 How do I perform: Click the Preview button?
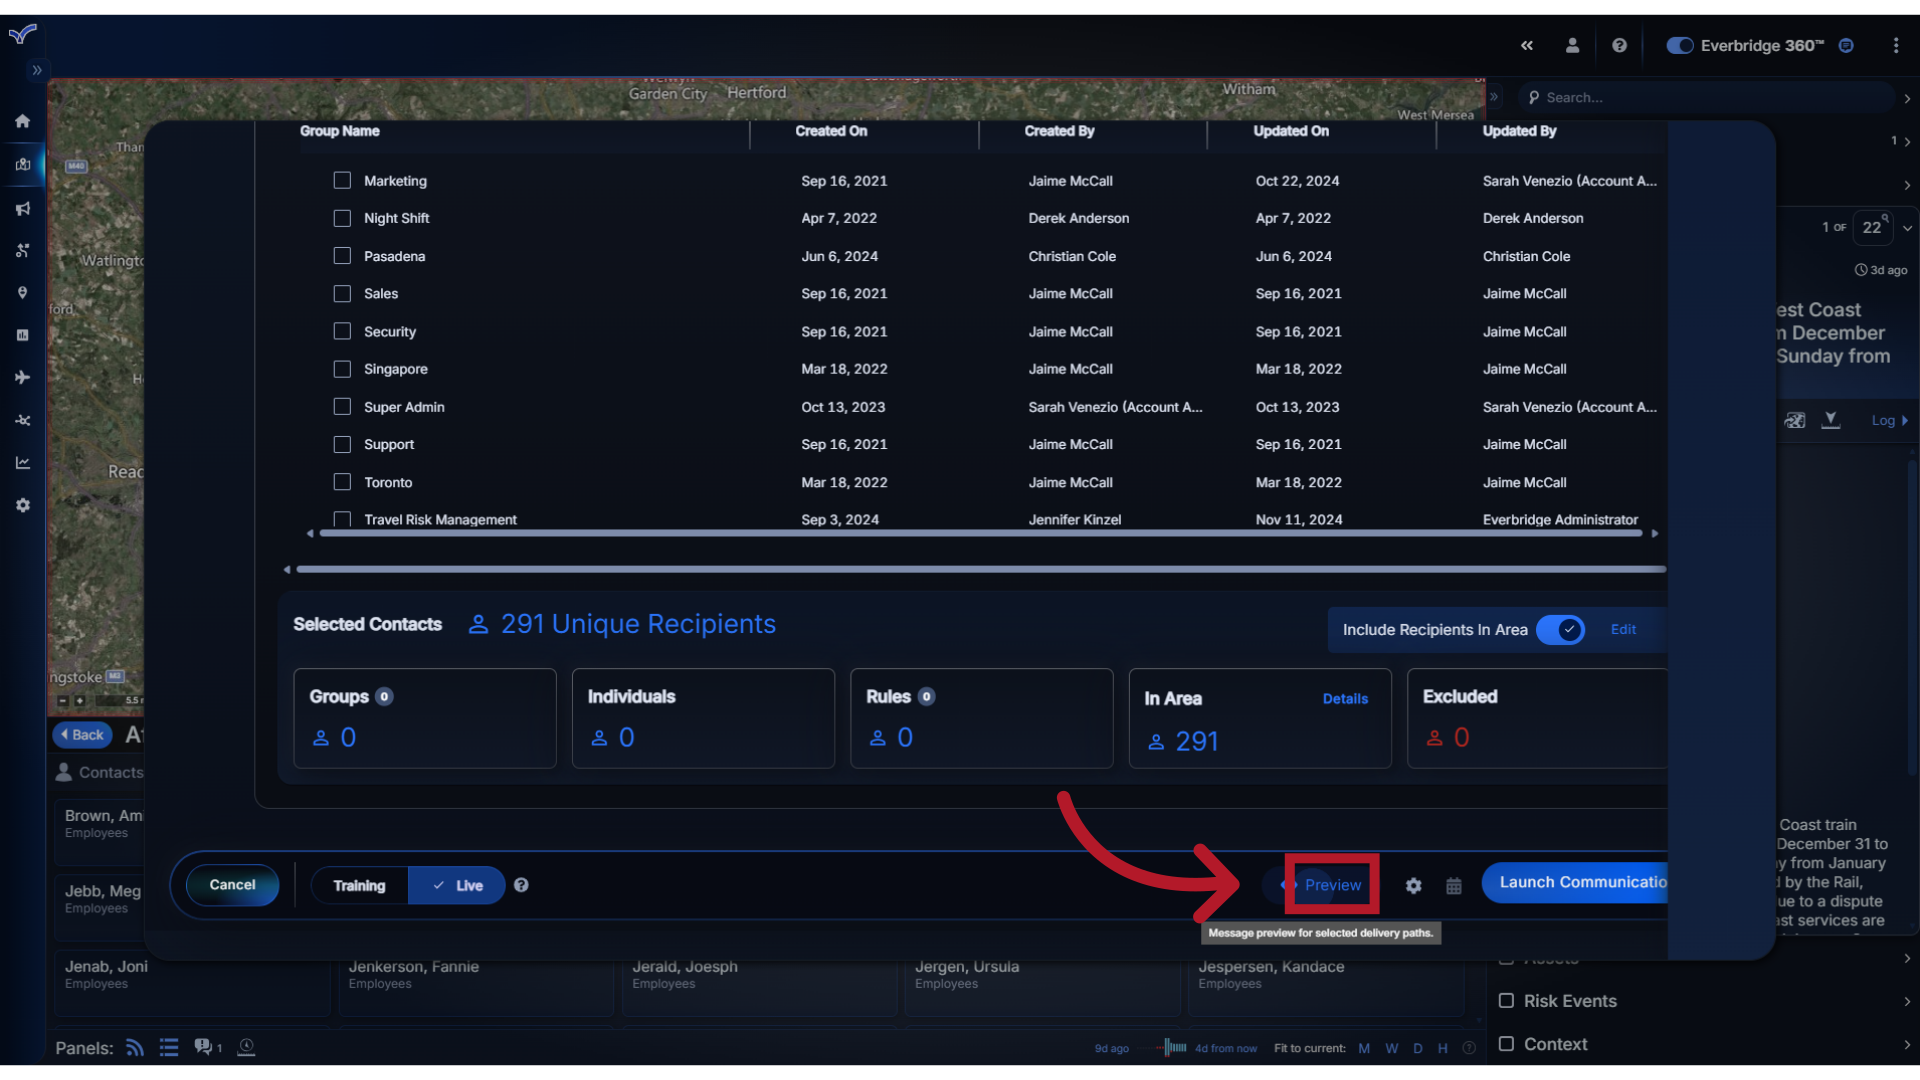(x=1332, y=885)
